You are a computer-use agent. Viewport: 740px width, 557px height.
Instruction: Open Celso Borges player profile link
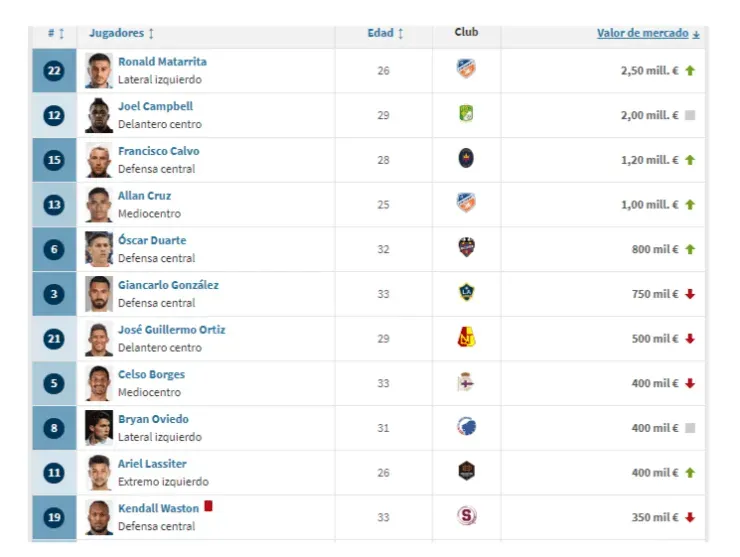[151, 375]
